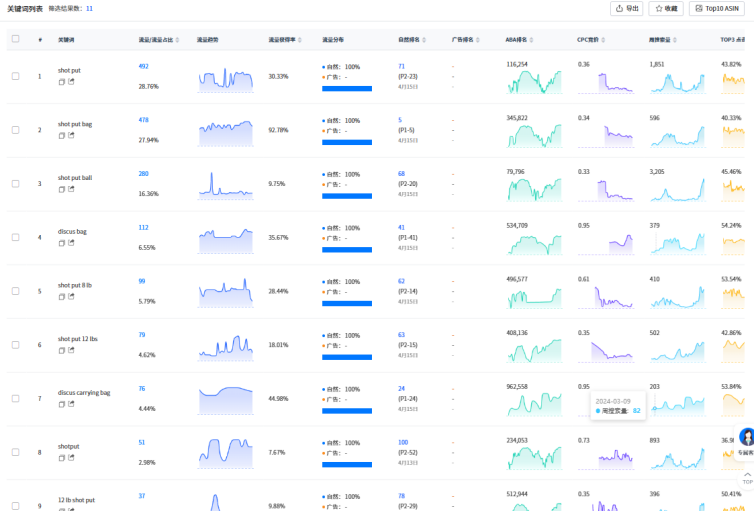
Task: Open external link icon for 'shot put'
Action: click(71, 82)
